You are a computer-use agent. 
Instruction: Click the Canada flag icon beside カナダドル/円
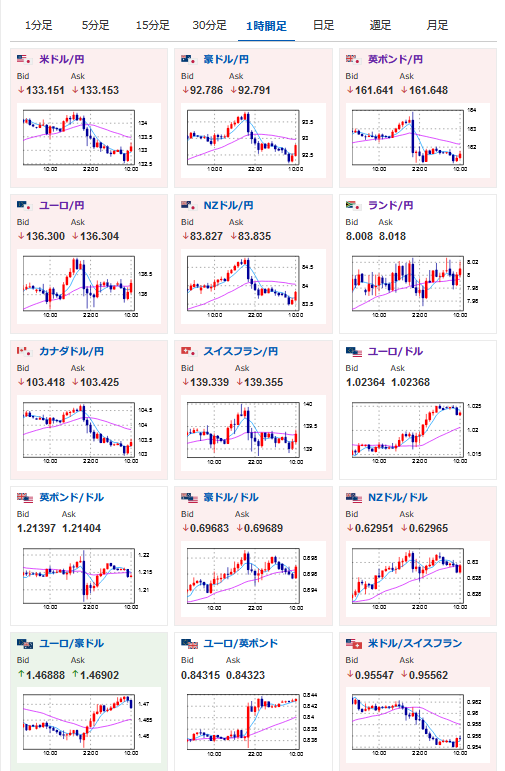pyautogui.click(x=25, y=352)
